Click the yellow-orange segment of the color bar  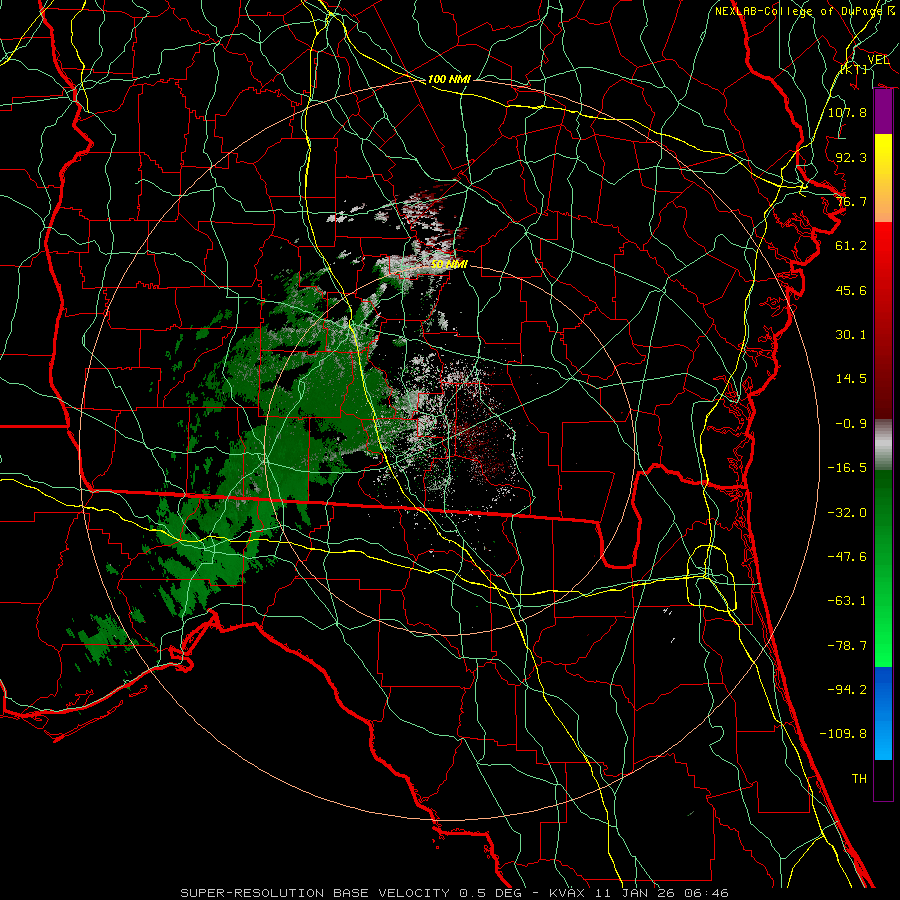click(883, 178)
